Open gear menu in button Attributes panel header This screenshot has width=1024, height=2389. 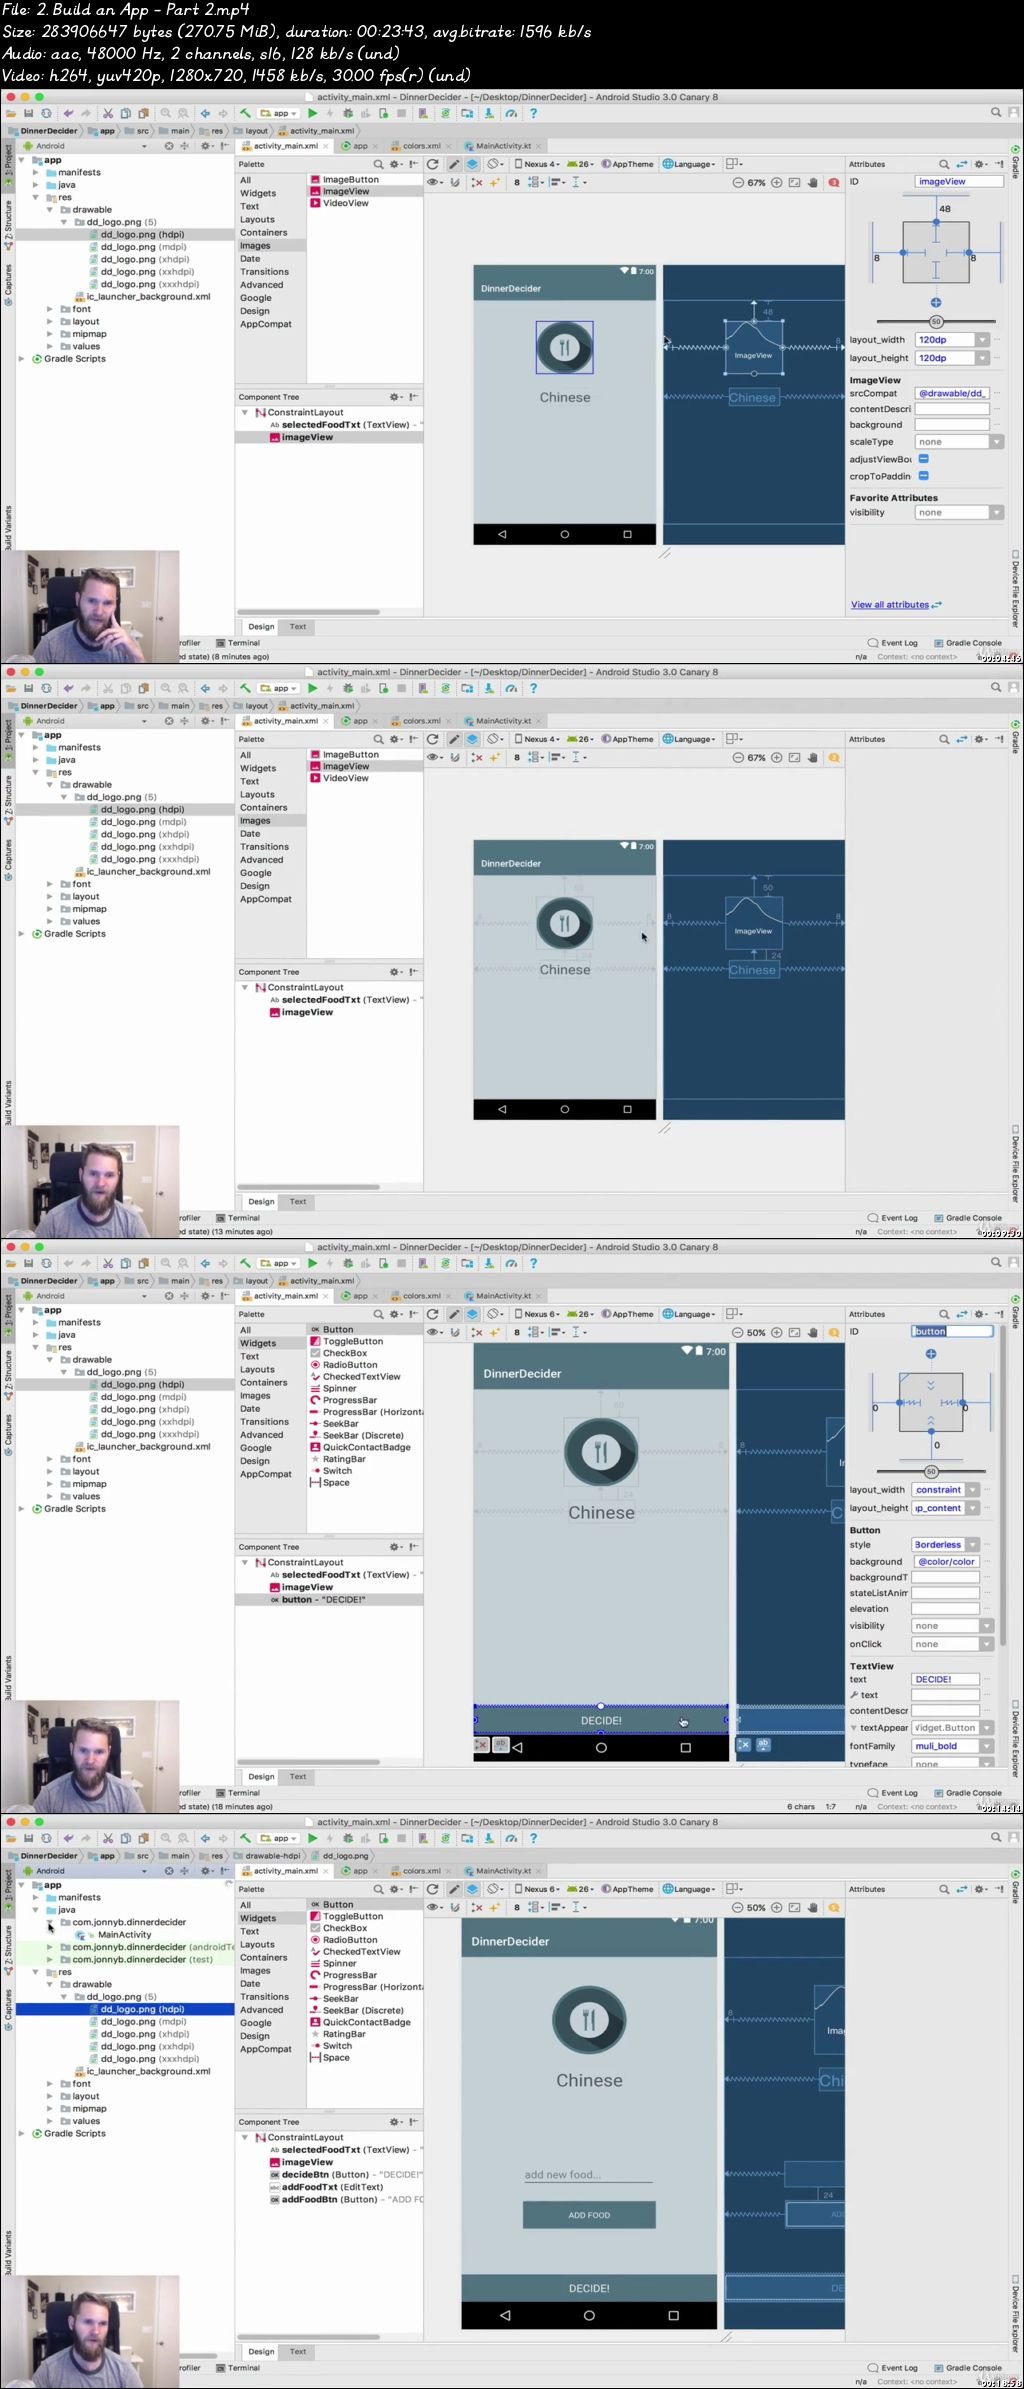point(981,1314)
